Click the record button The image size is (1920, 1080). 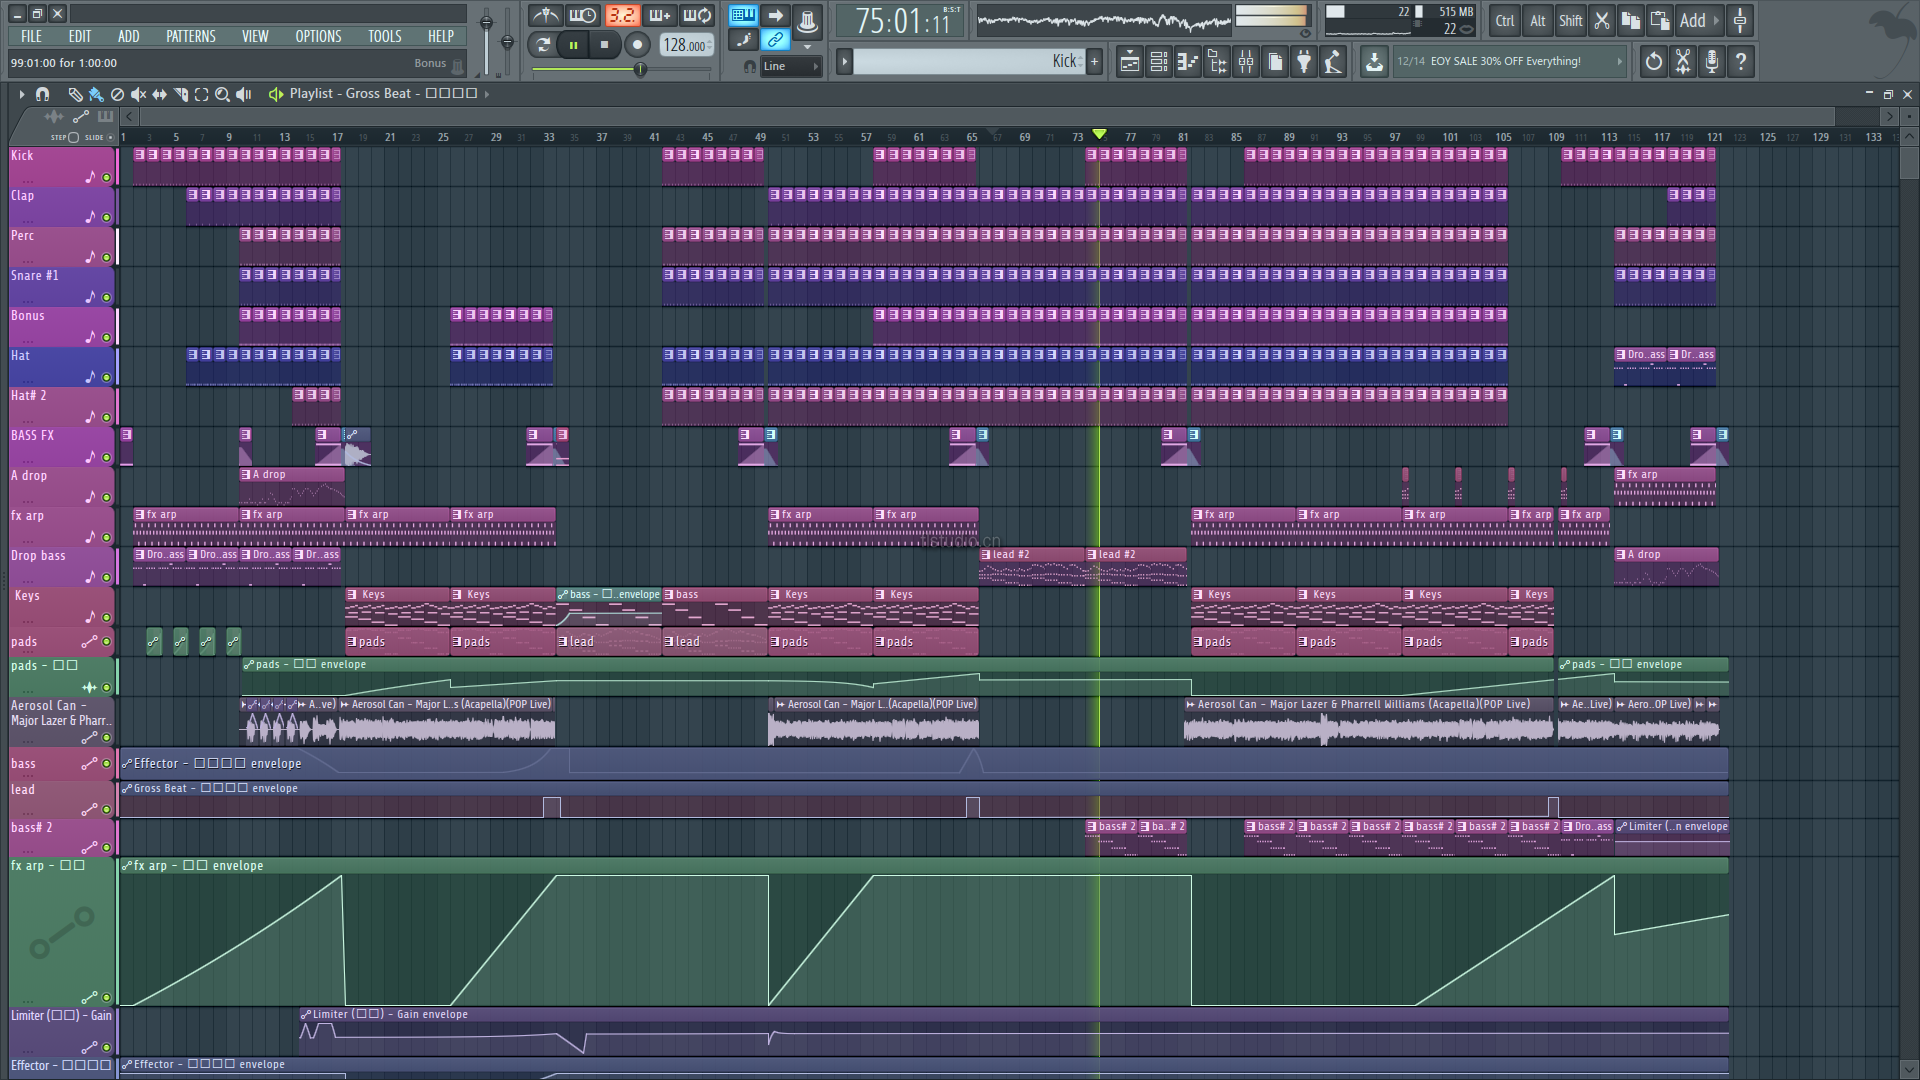click(637, 44)
